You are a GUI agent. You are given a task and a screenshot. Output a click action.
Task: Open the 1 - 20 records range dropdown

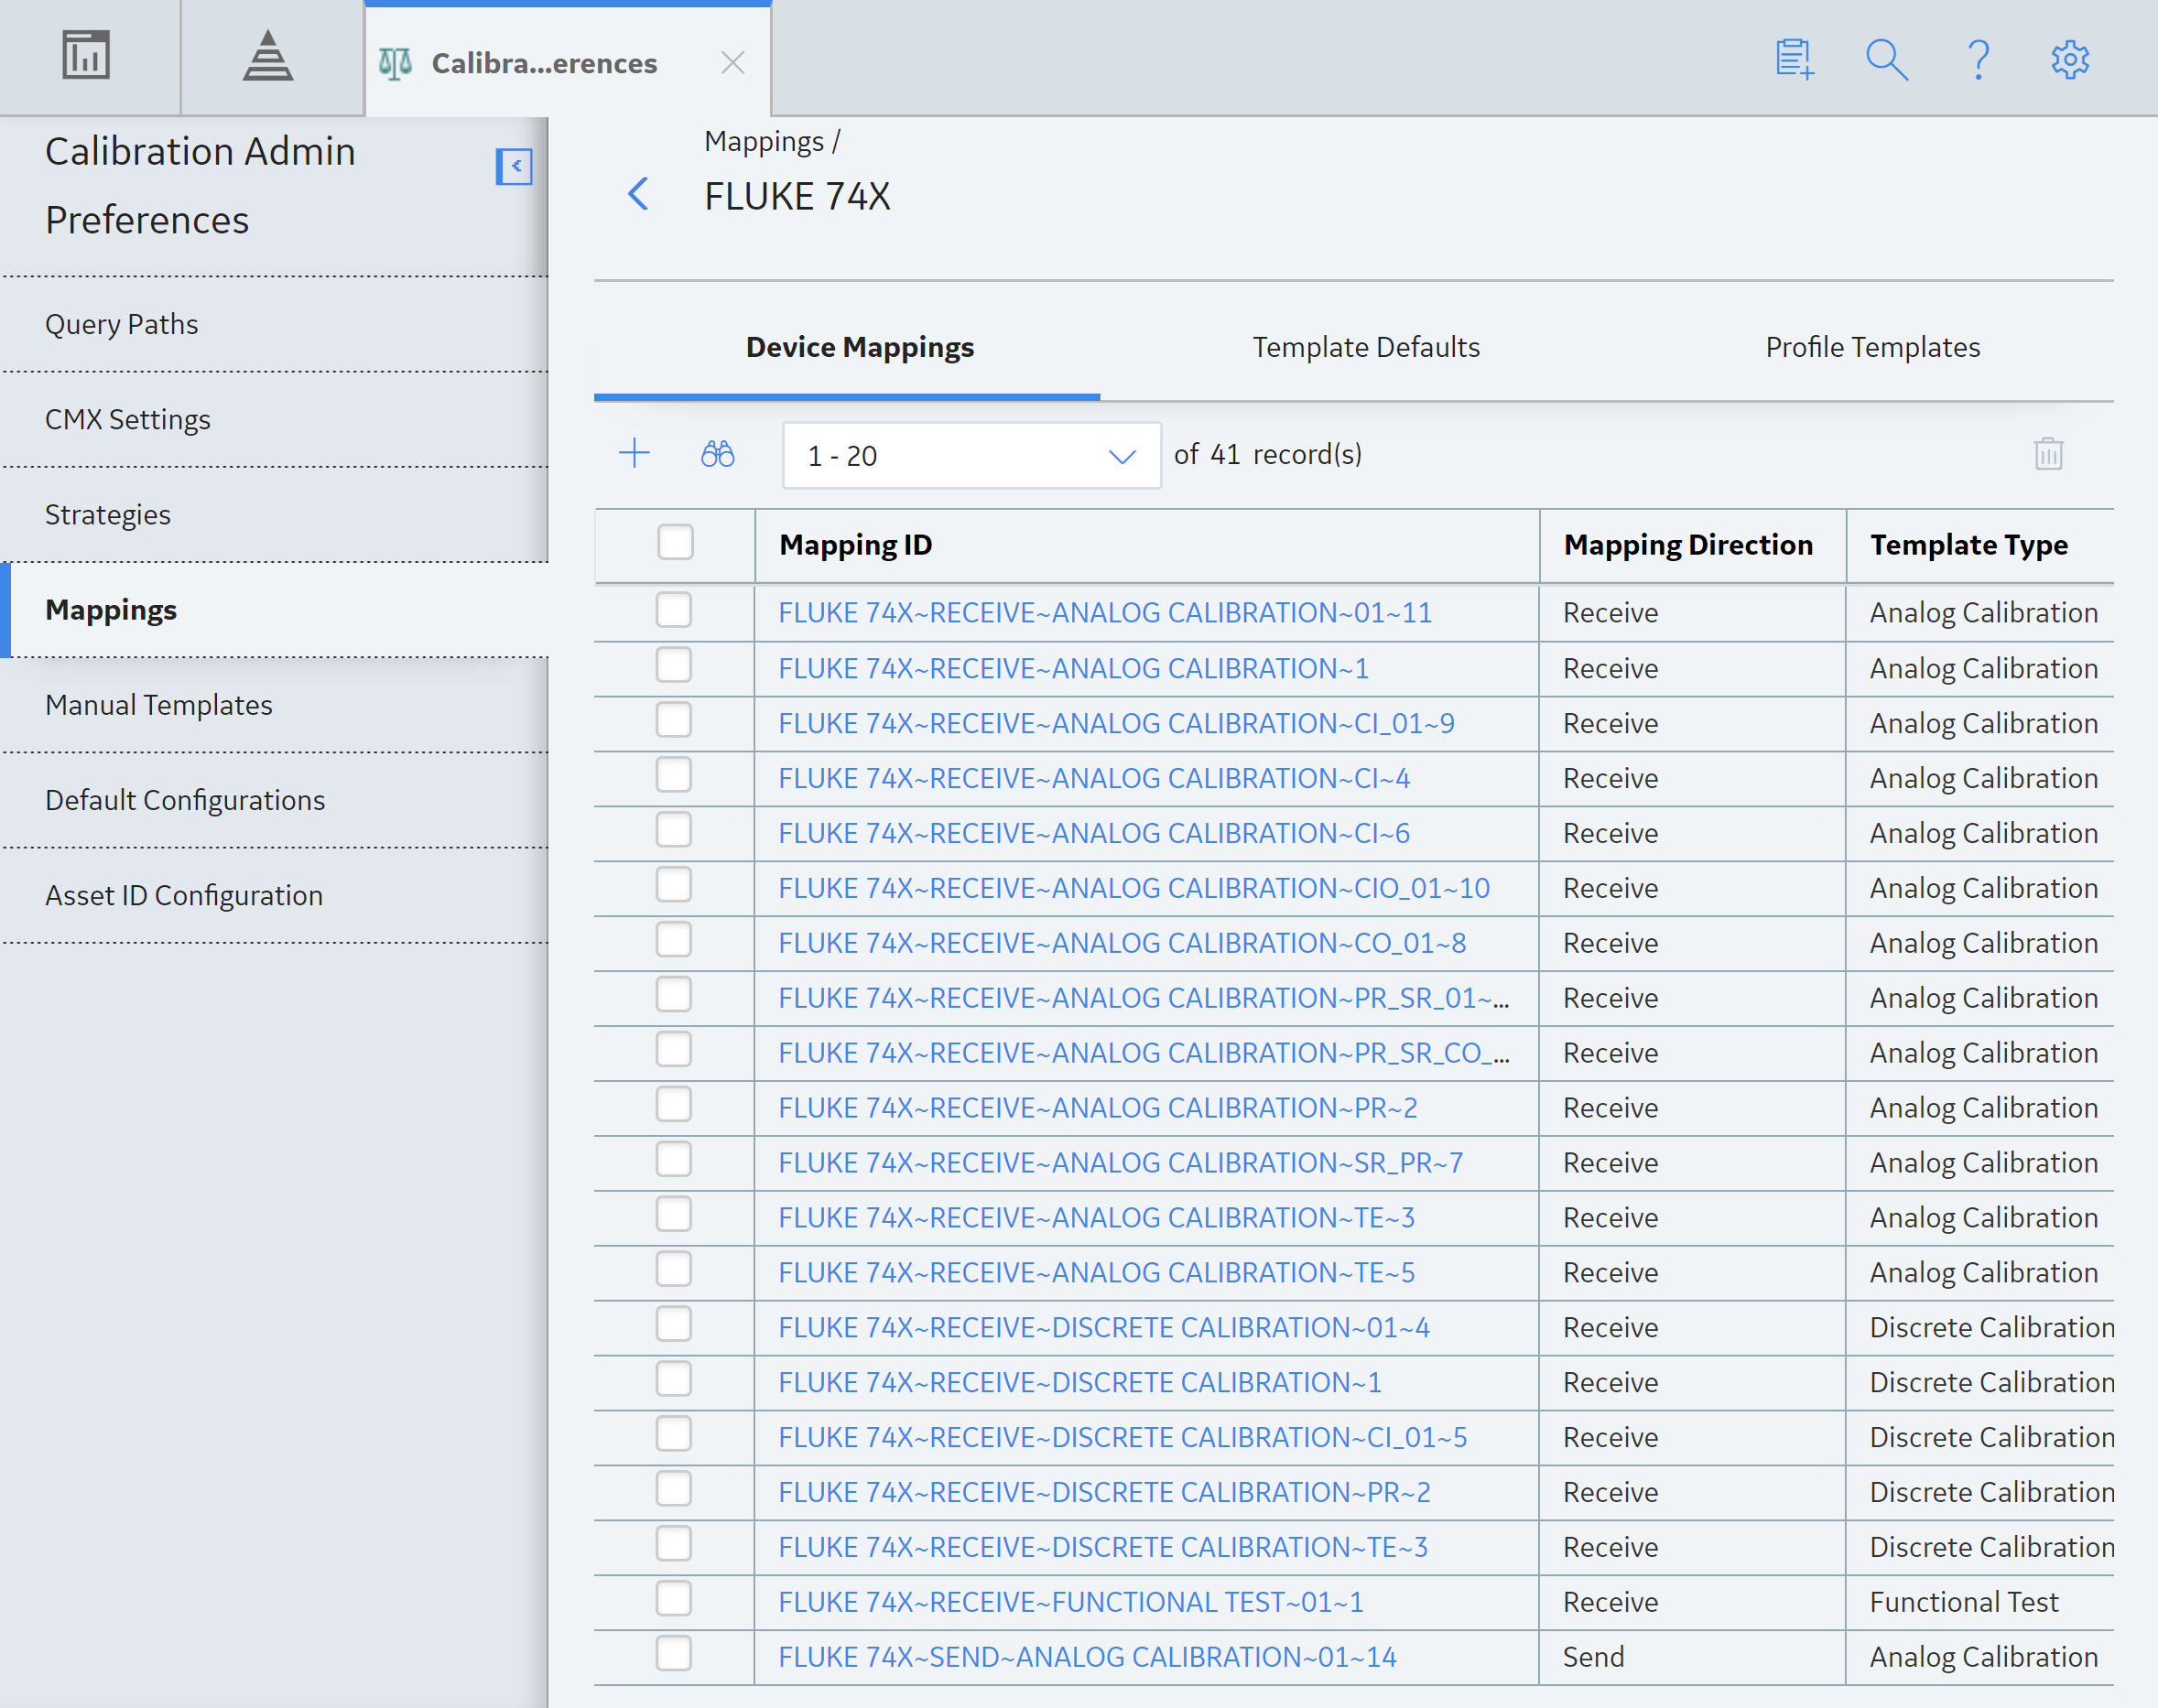tap(971, 456)
